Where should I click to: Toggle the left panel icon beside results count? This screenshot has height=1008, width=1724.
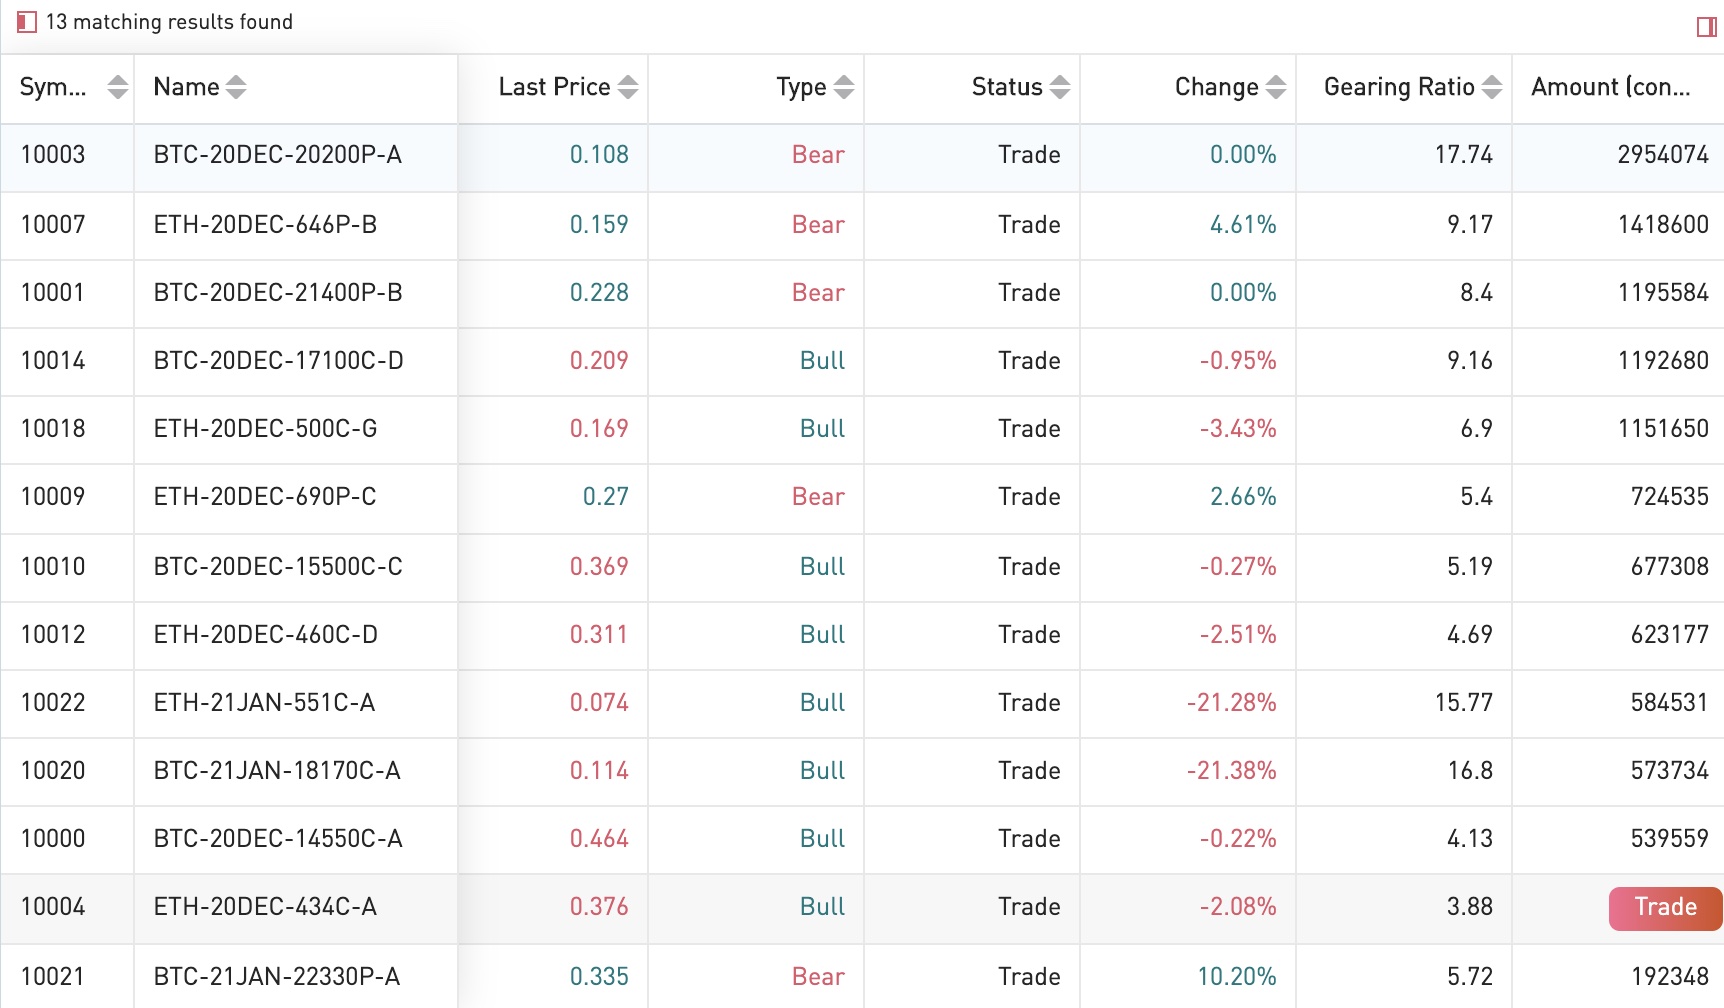pyautogui.click(x=27, y=22)
